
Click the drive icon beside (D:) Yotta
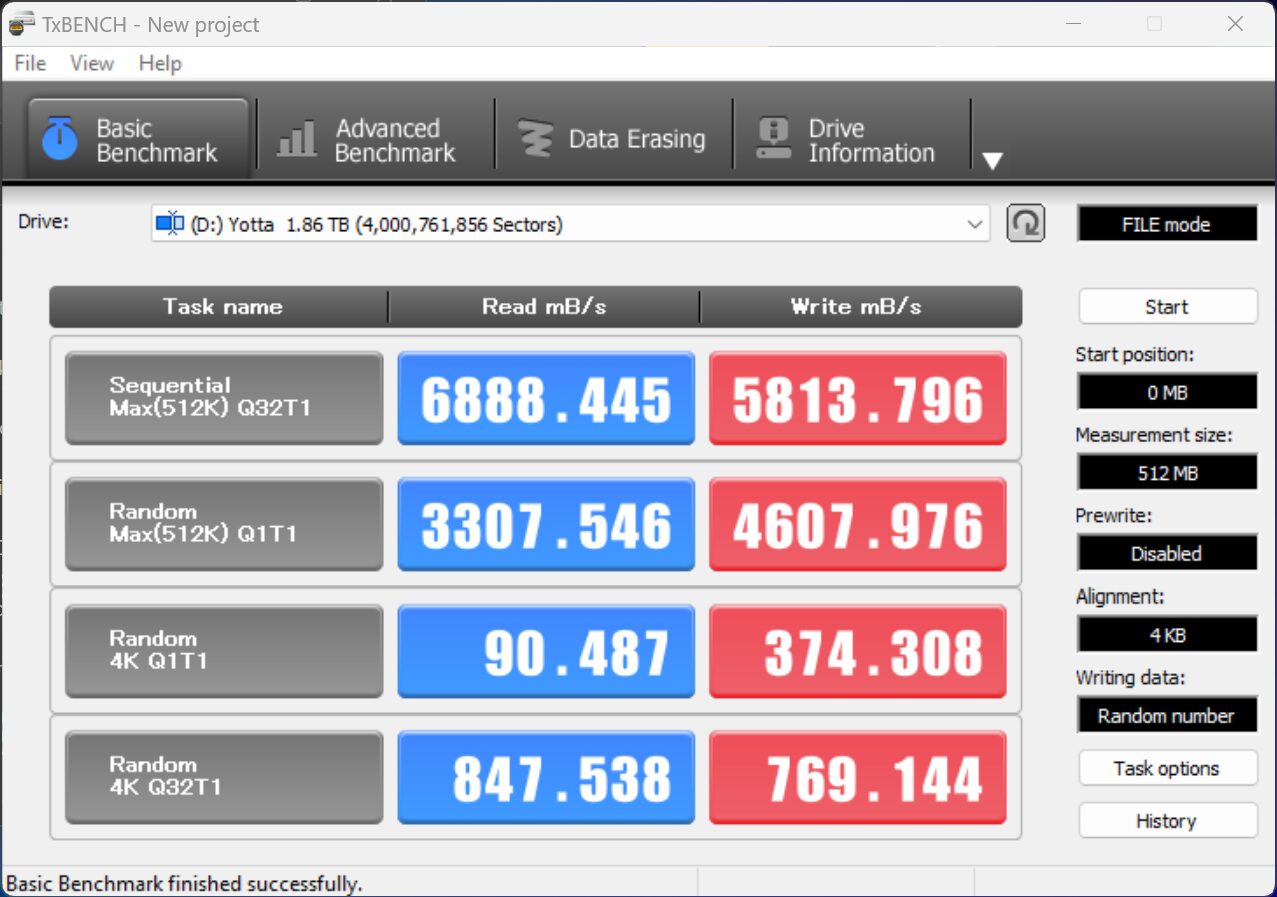point(170,224)
